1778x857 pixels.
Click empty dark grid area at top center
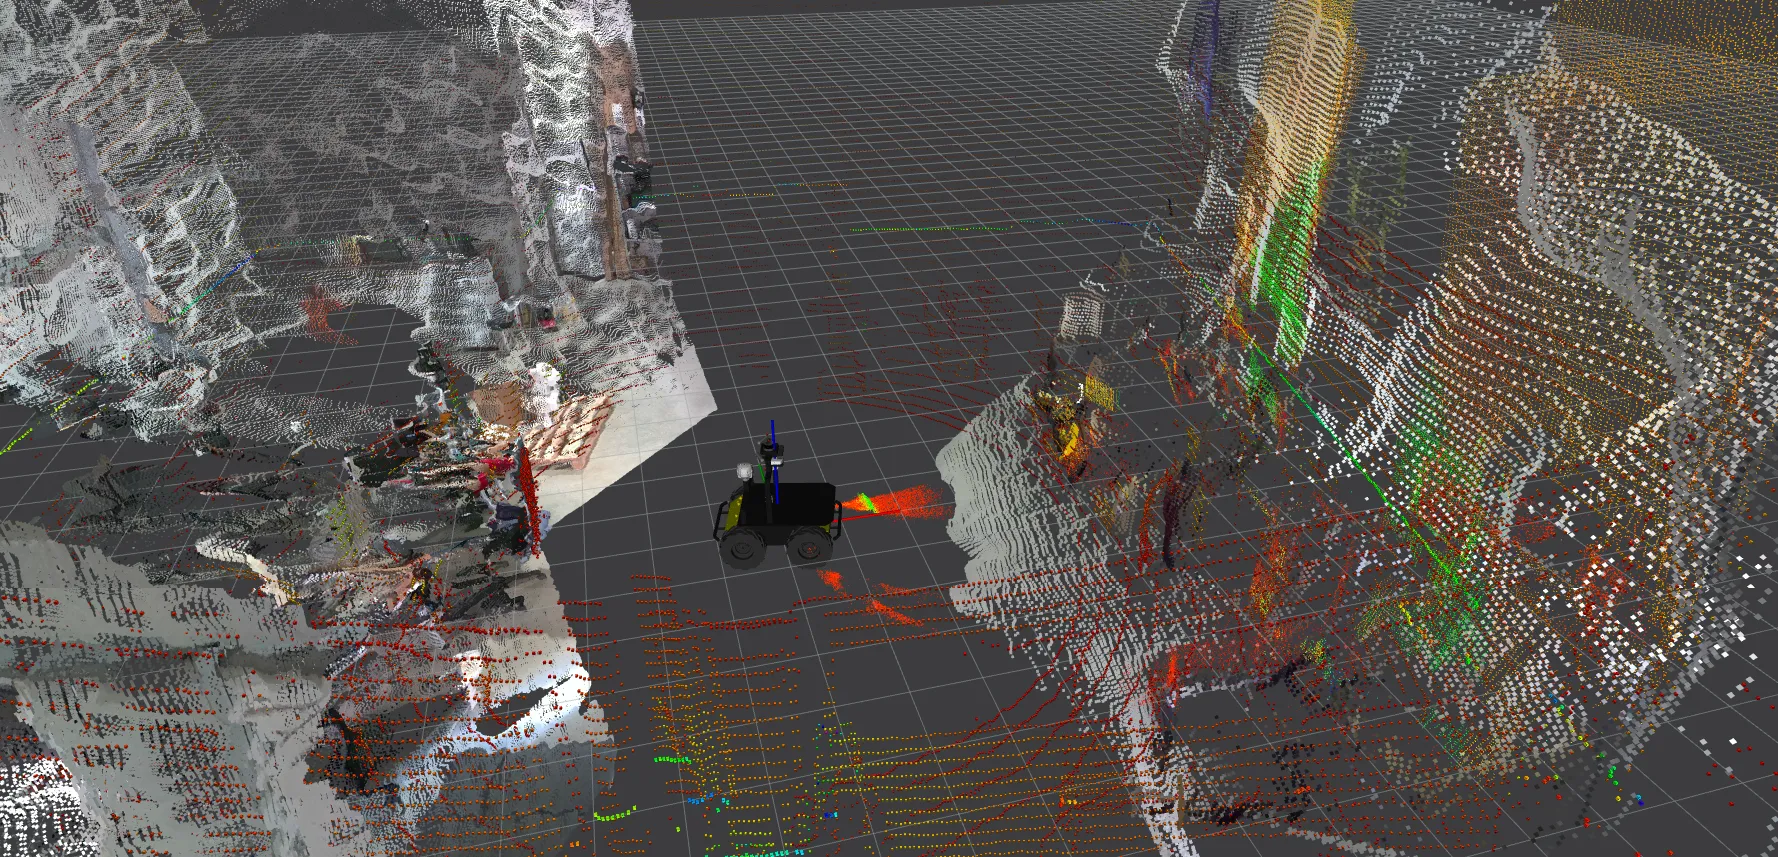(900, 80)
